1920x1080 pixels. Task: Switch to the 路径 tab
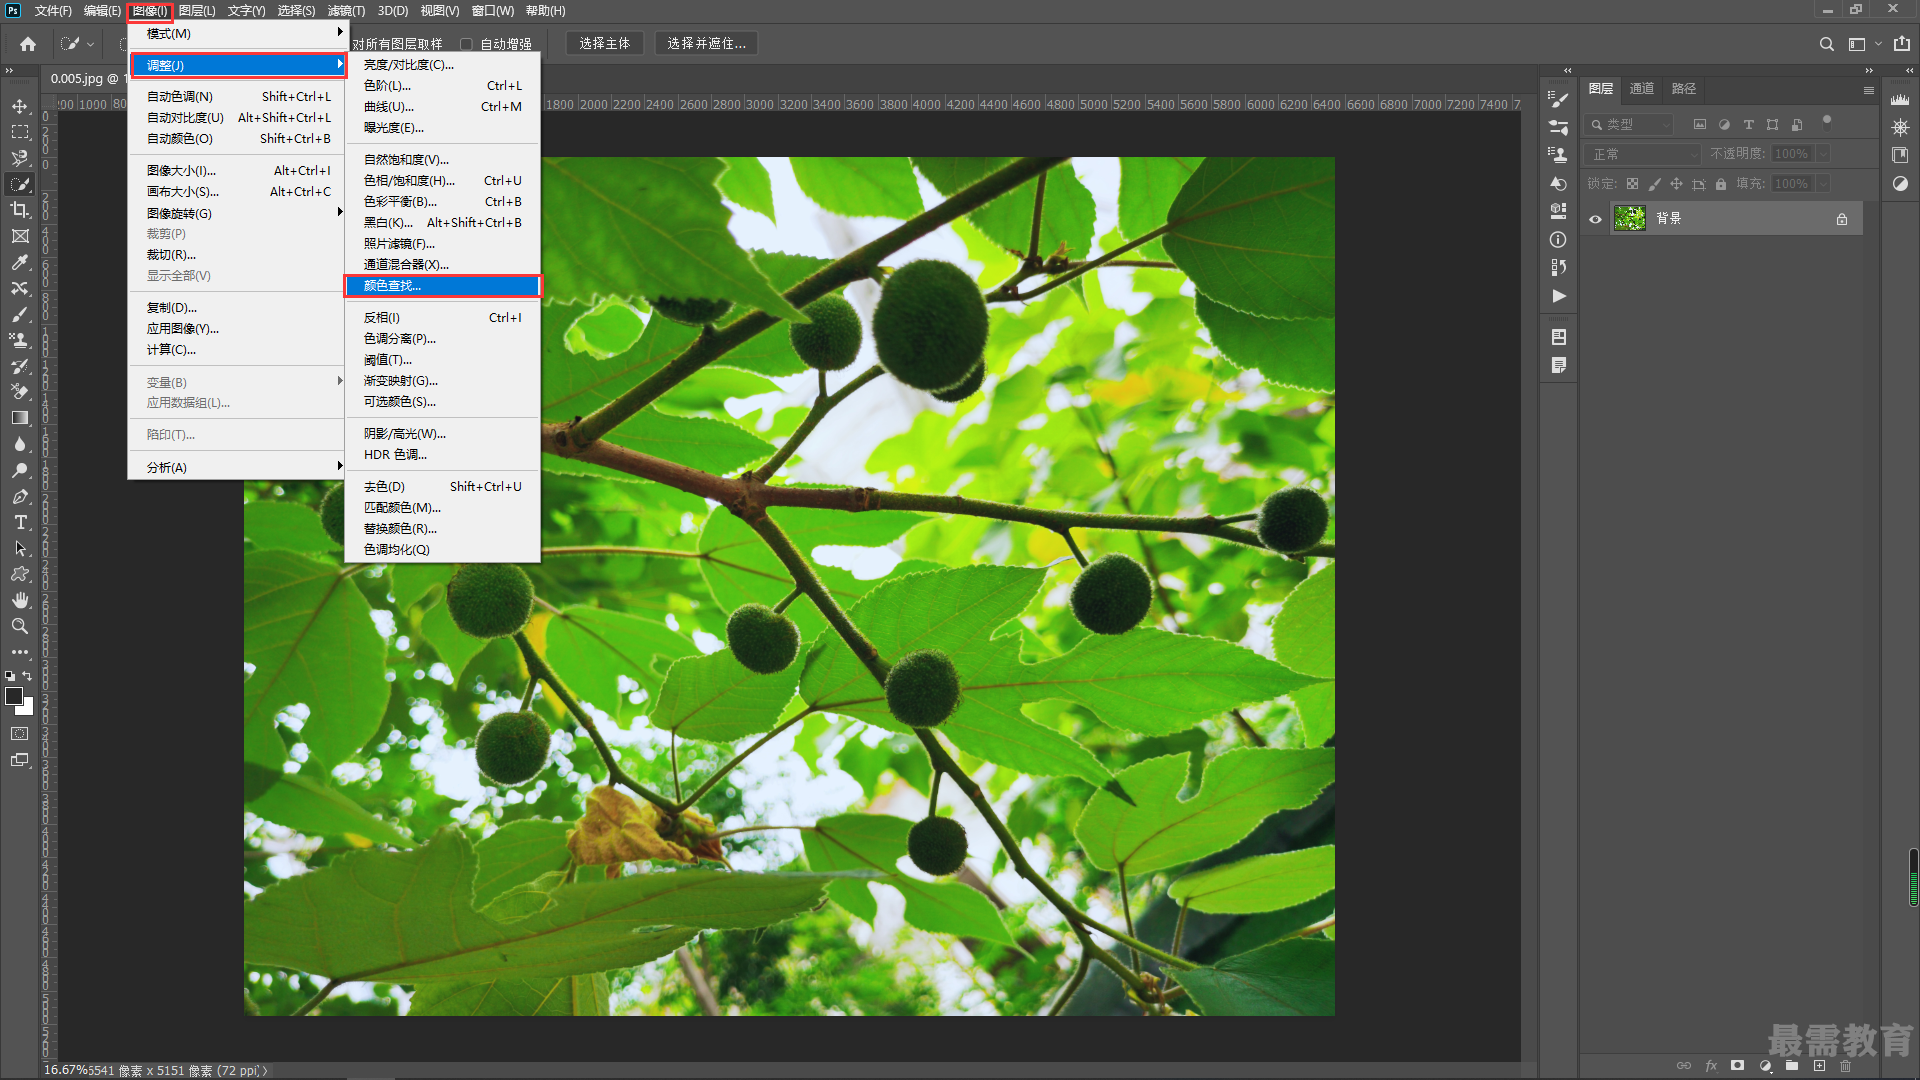tap(1683, 89)
